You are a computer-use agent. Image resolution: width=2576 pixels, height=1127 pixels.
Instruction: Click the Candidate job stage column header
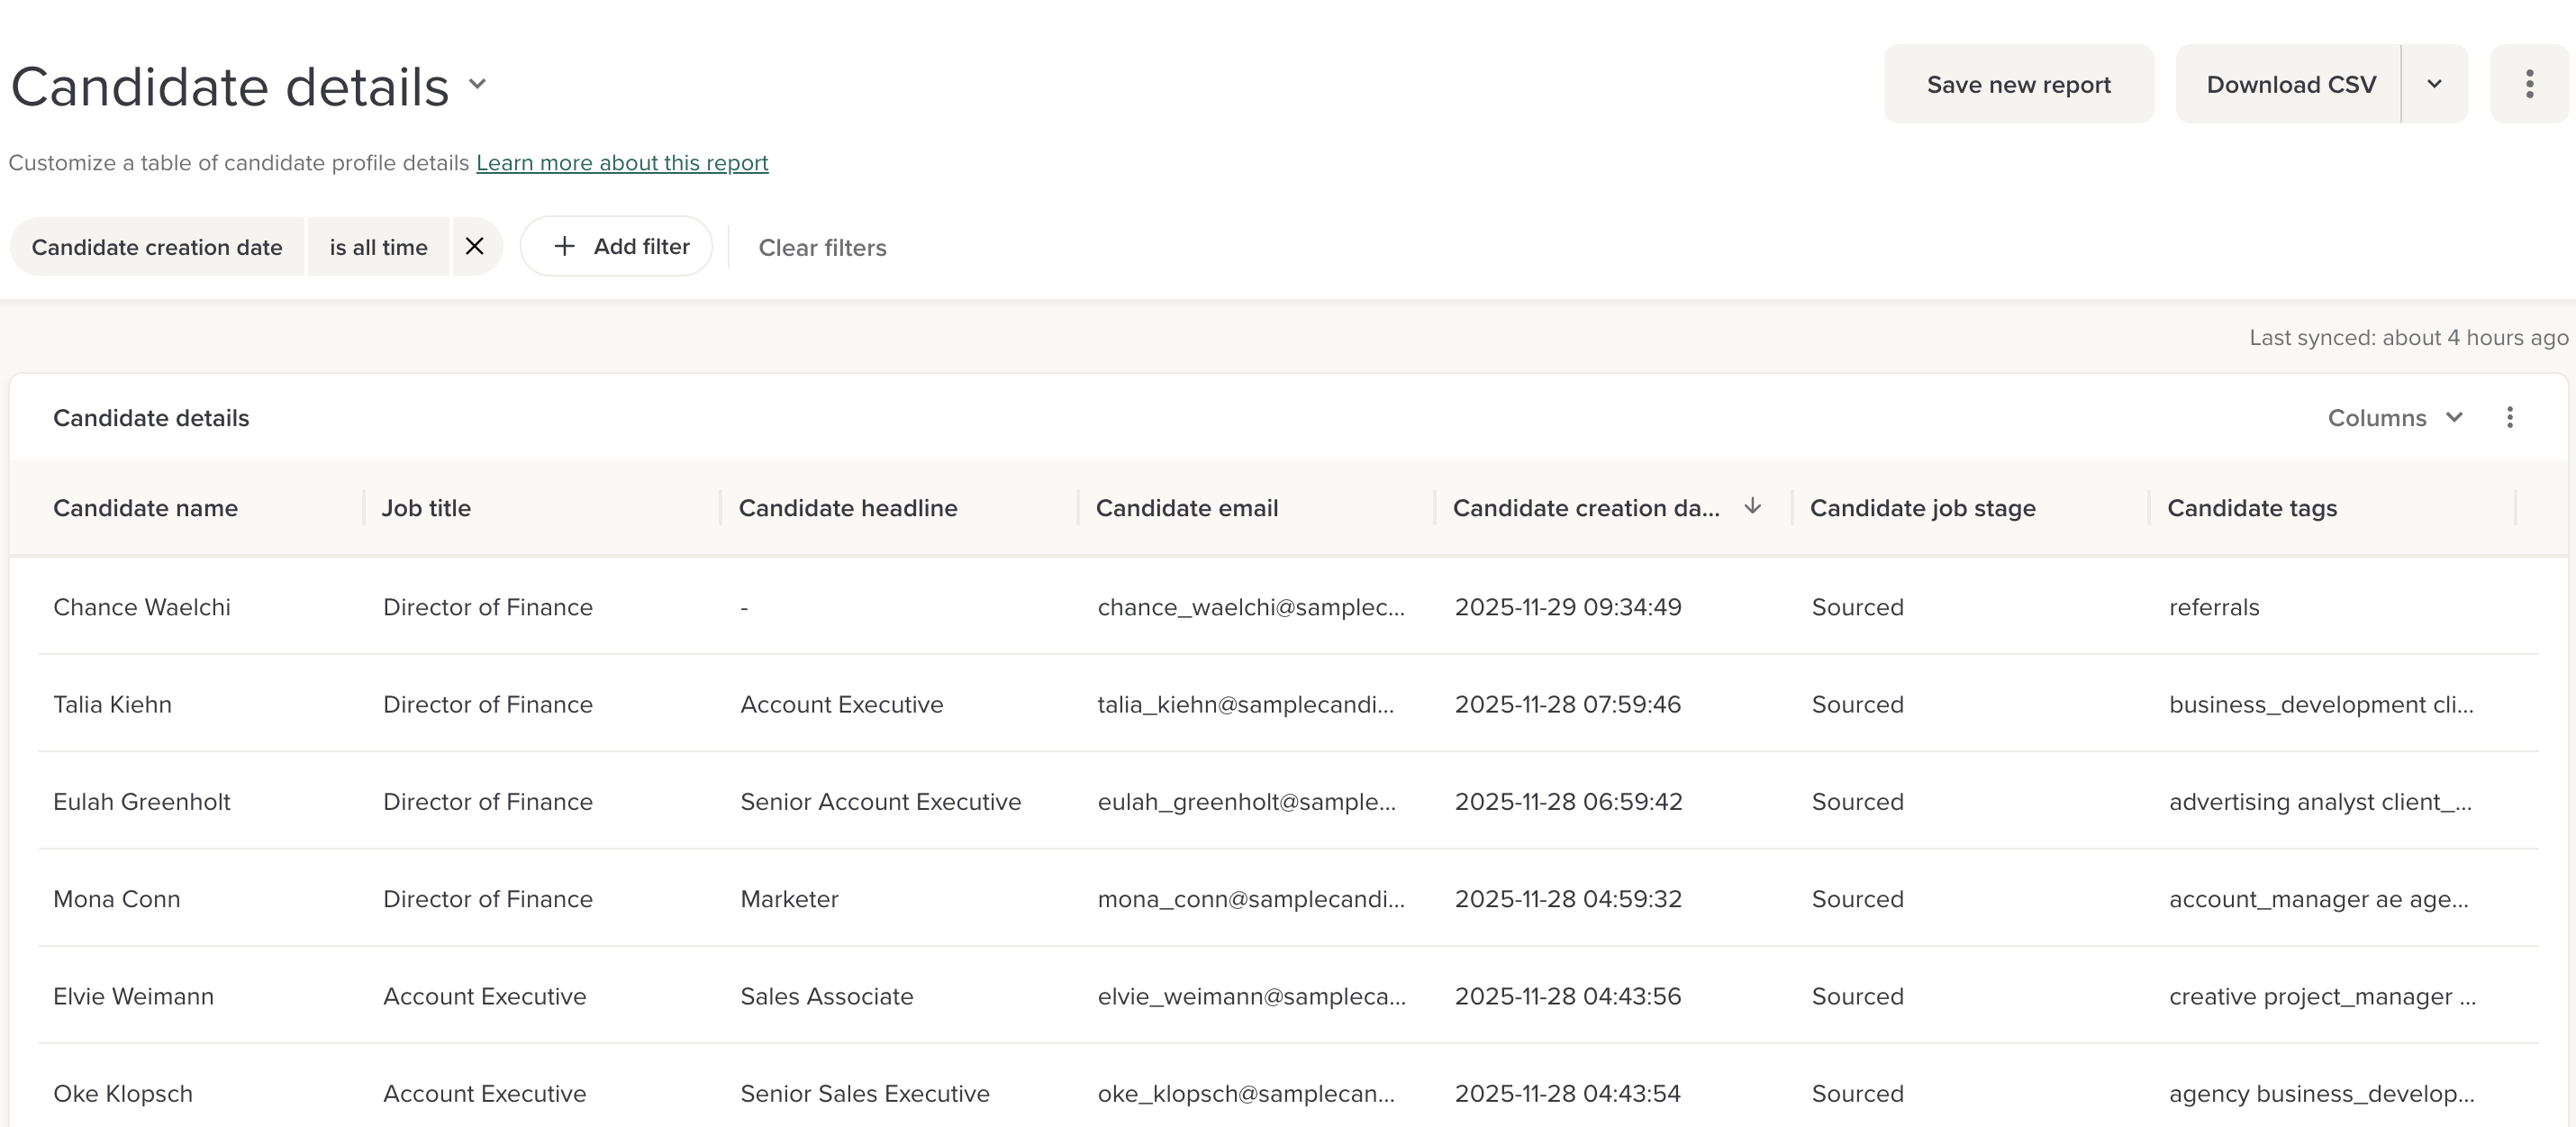click(x=1922, y=508)
